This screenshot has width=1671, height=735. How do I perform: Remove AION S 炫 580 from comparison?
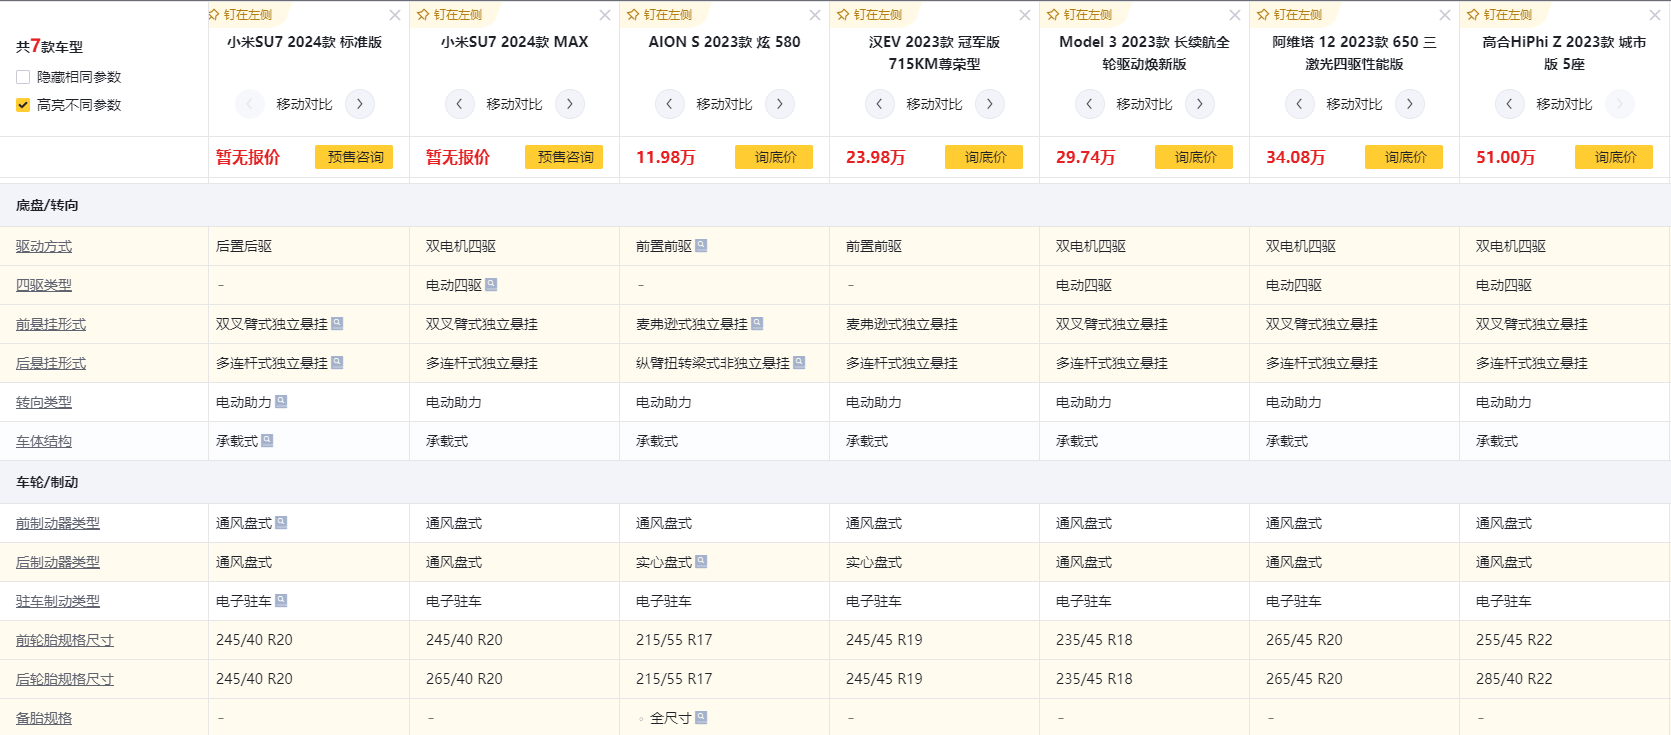tap(815, 15)
